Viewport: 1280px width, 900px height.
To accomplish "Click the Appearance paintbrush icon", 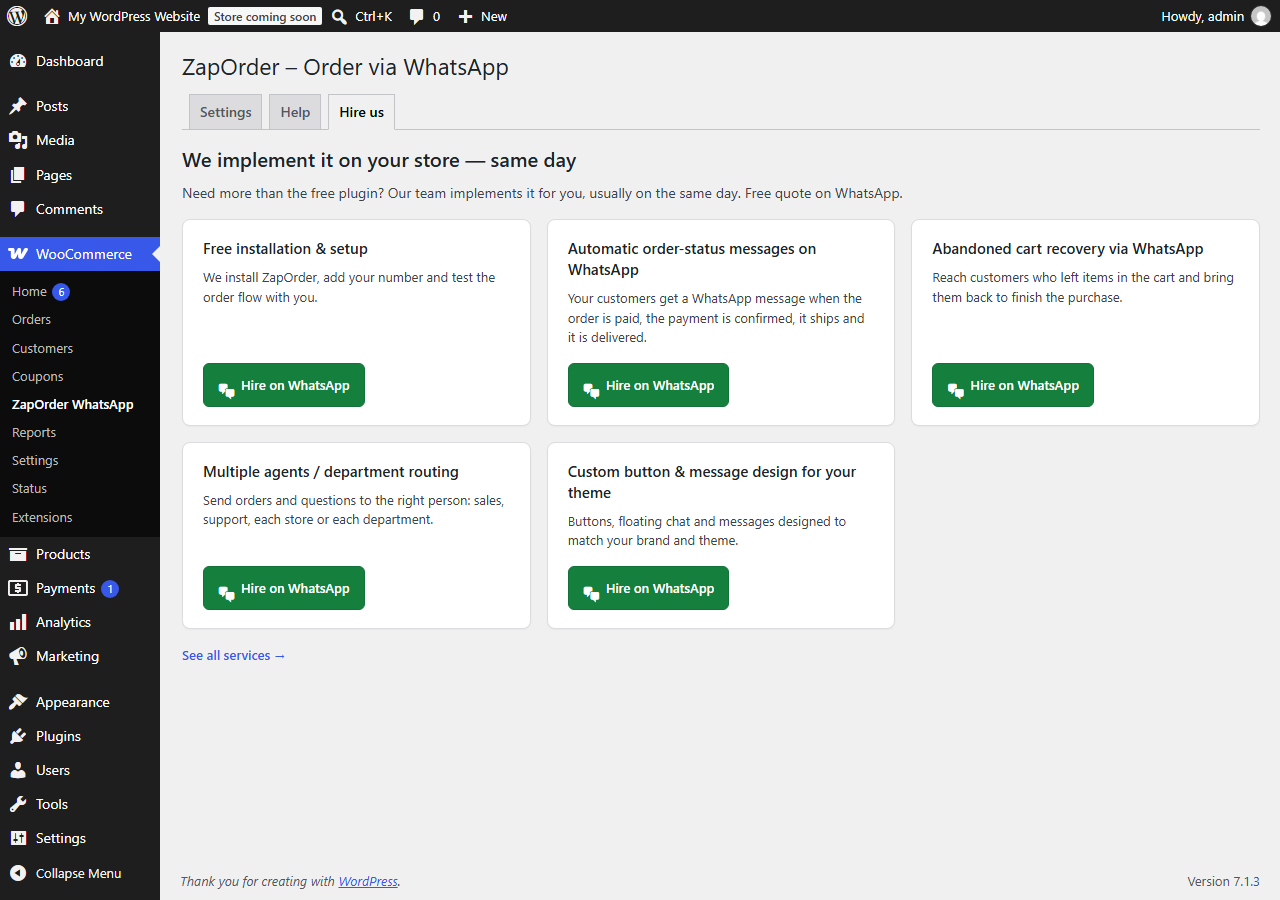I will pyautogui.click(x=18, y=702).
